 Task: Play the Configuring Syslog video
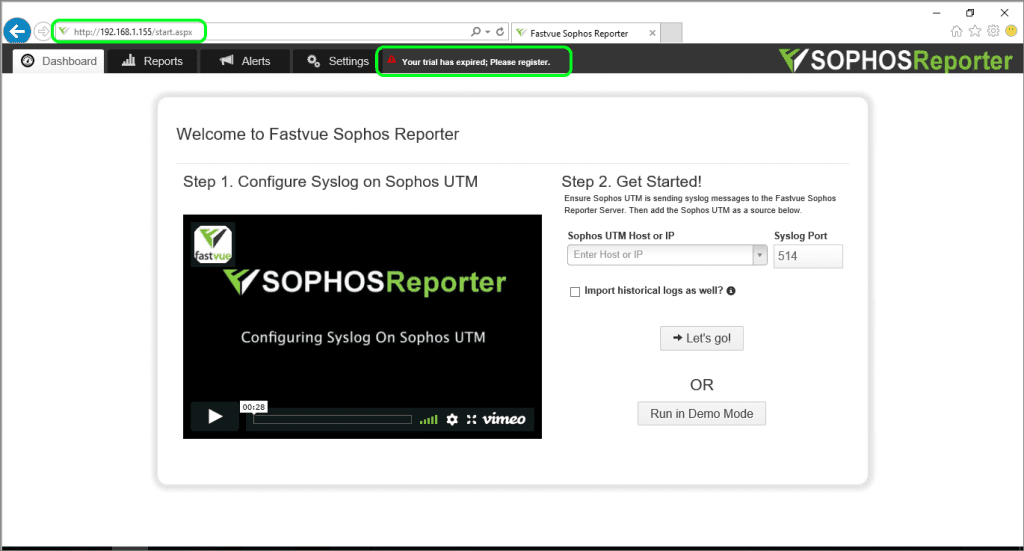coord(215,417)
